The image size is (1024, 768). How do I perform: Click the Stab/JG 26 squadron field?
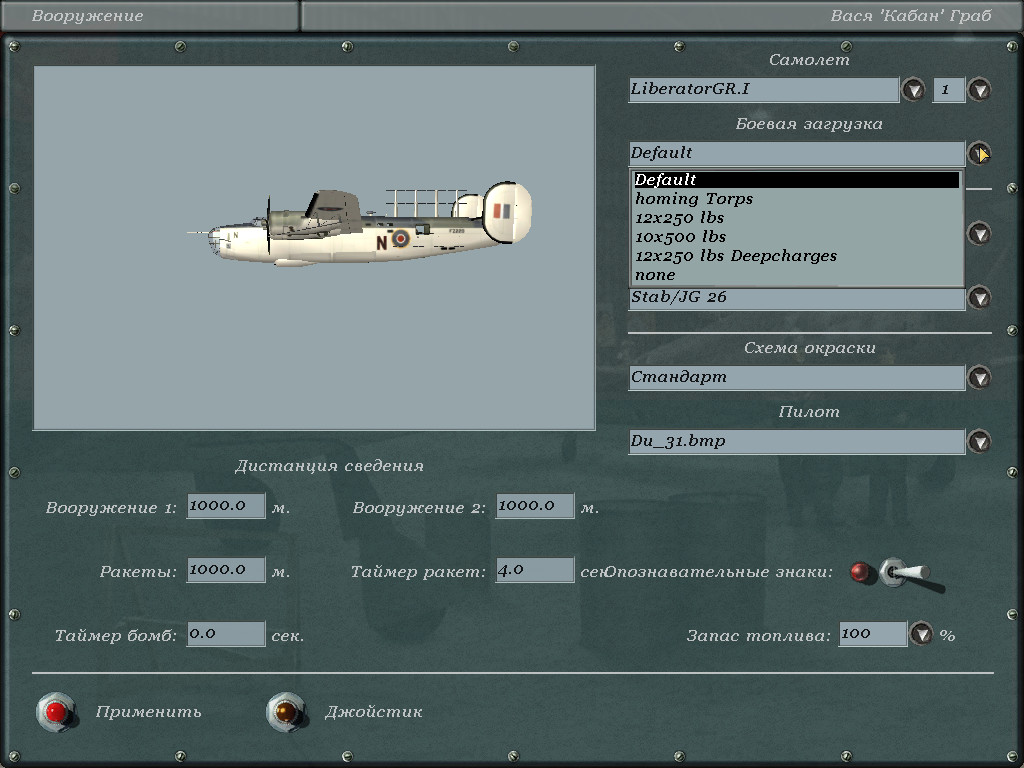(x=797, y=298)
